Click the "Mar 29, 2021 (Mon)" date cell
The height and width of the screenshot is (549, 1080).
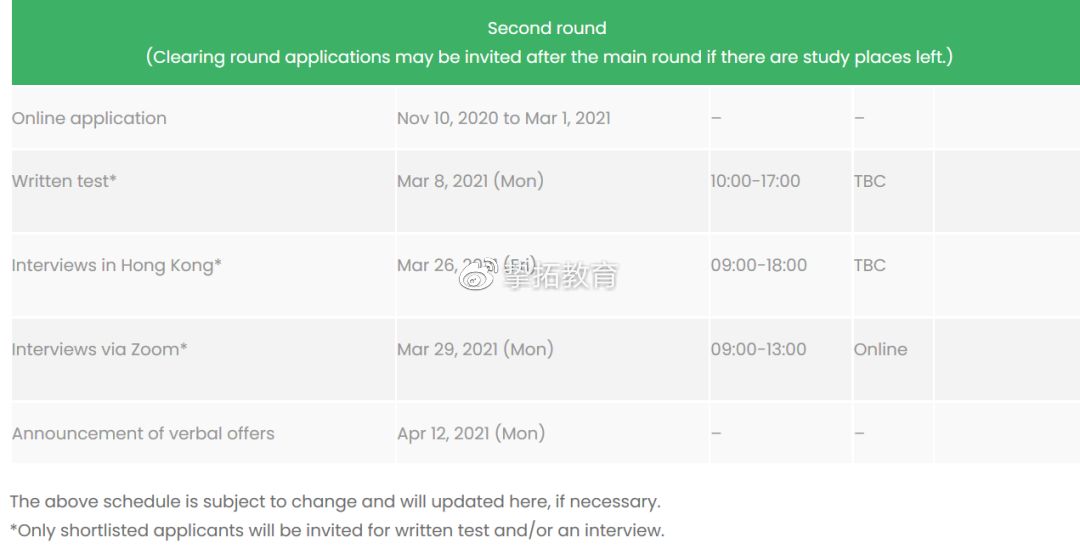point(474,349)
